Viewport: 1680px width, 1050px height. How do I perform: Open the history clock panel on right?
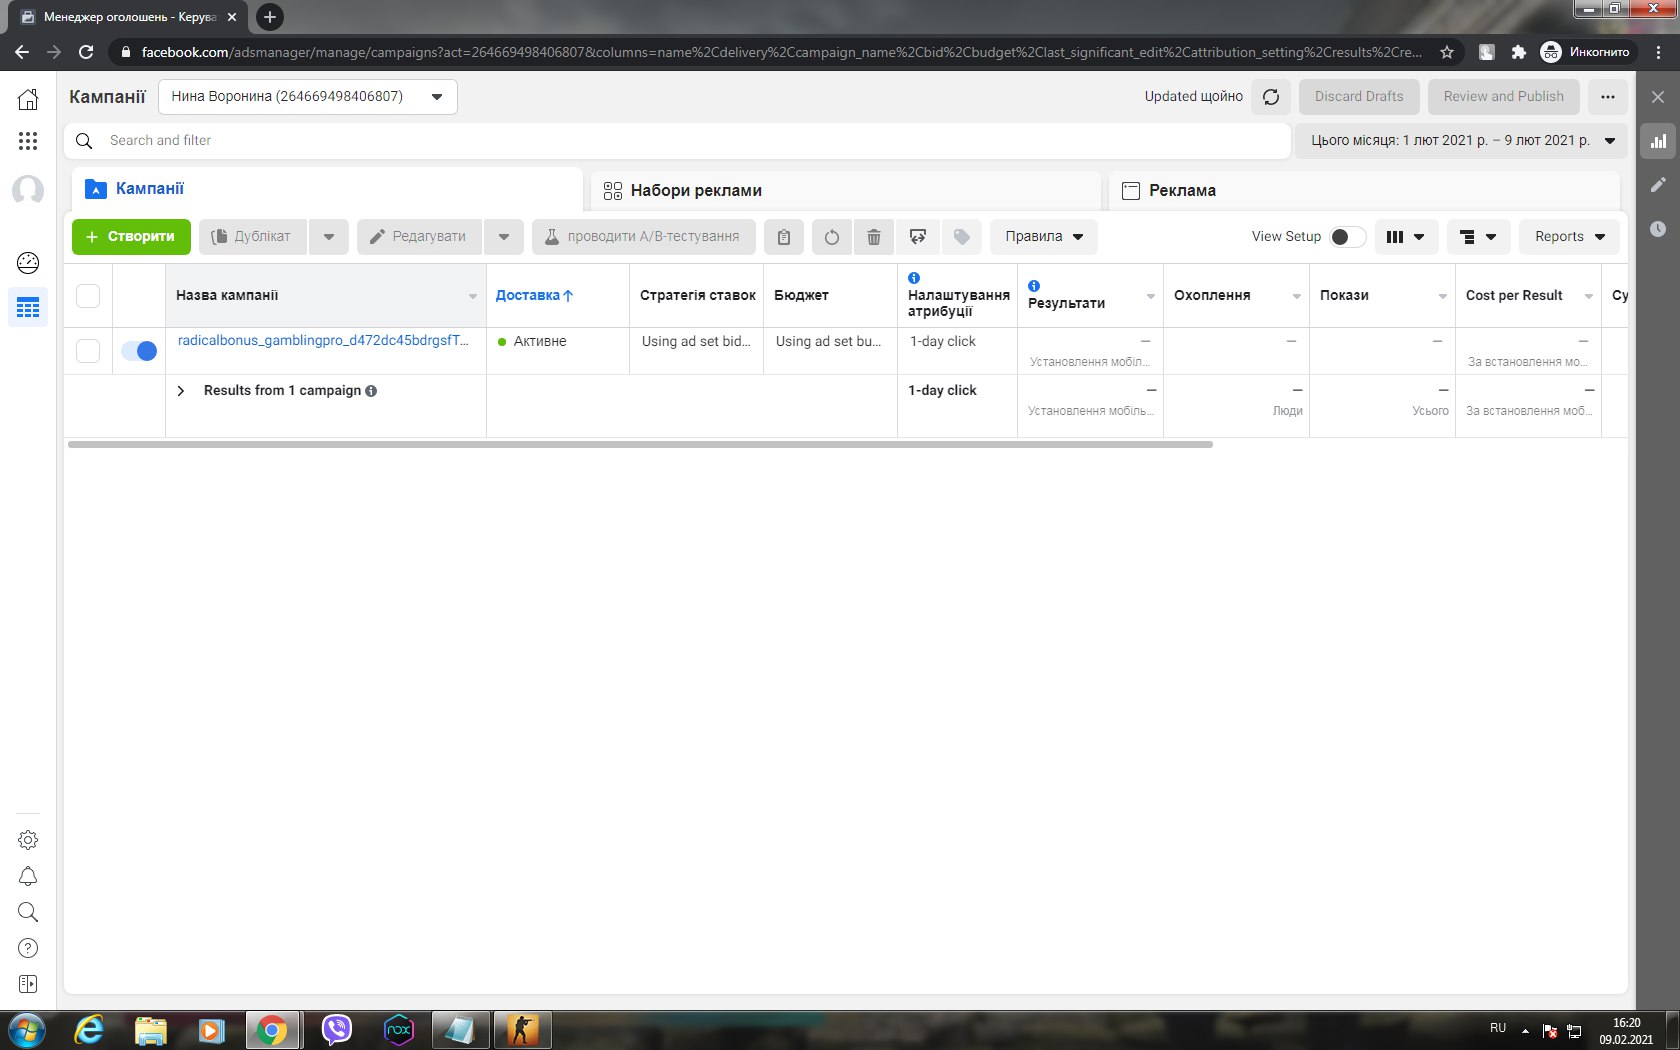coord(1658,229)
